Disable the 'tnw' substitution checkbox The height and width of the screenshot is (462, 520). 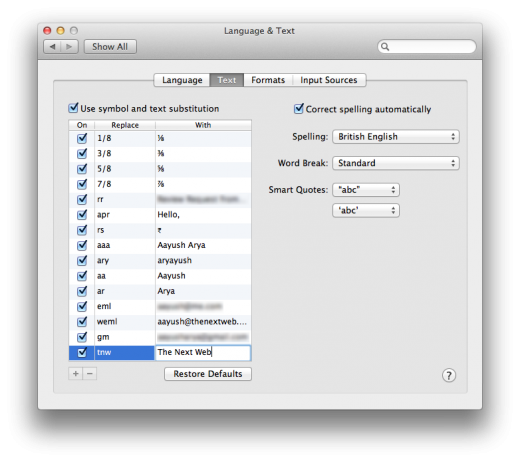[82, 352]
